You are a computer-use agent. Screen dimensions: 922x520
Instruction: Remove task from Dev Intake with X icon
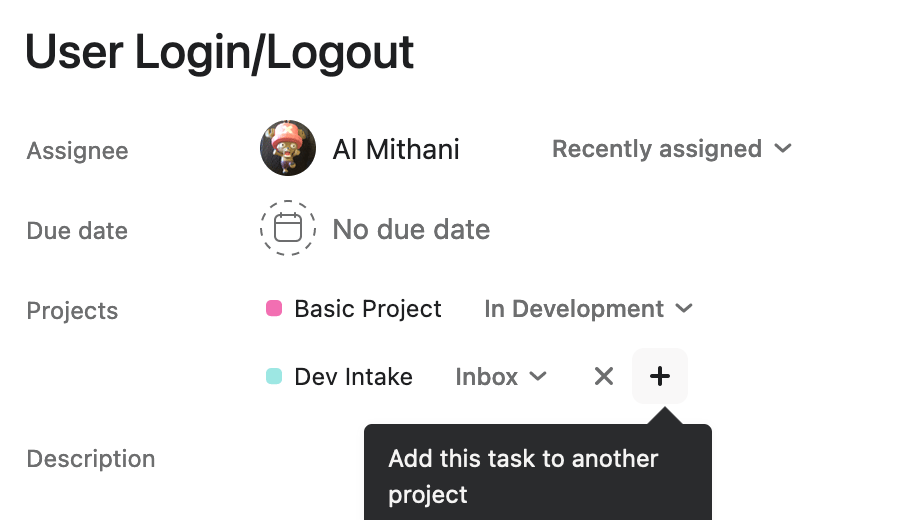tap(604, 376)
